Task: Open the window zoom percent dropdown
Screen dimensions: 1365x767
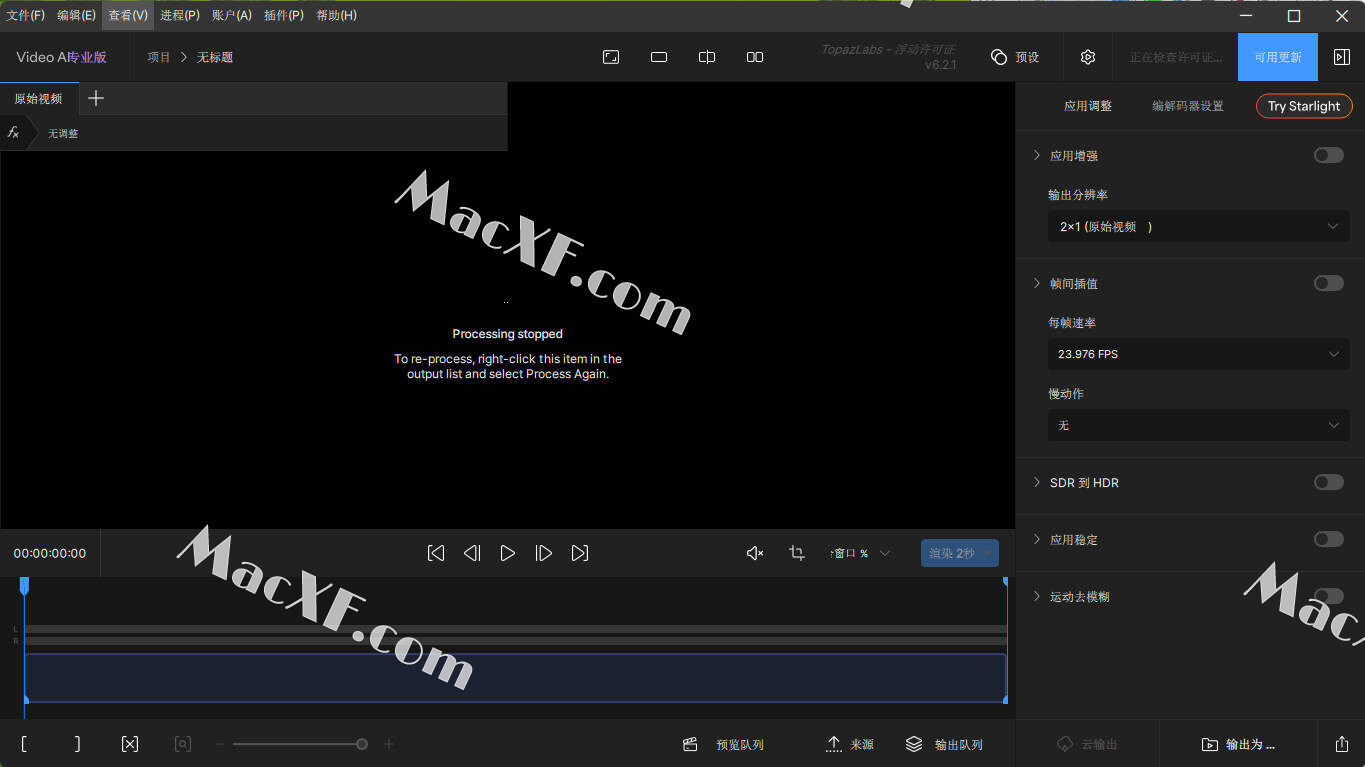Action: coord(859,553)
